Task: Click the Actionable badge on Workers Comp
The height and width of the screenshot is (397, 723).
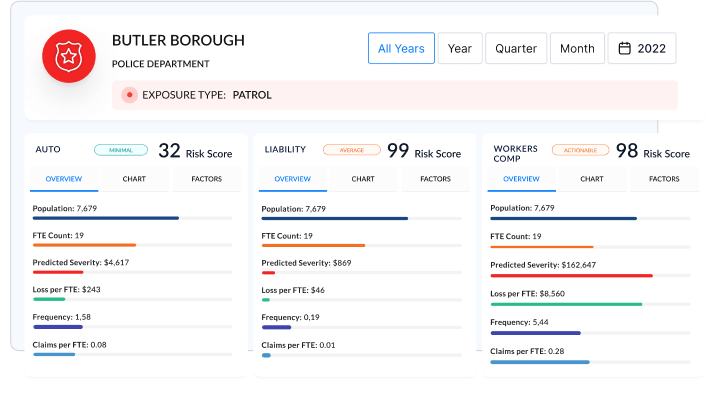Action: pyautogui.click(x=580, y=150)
